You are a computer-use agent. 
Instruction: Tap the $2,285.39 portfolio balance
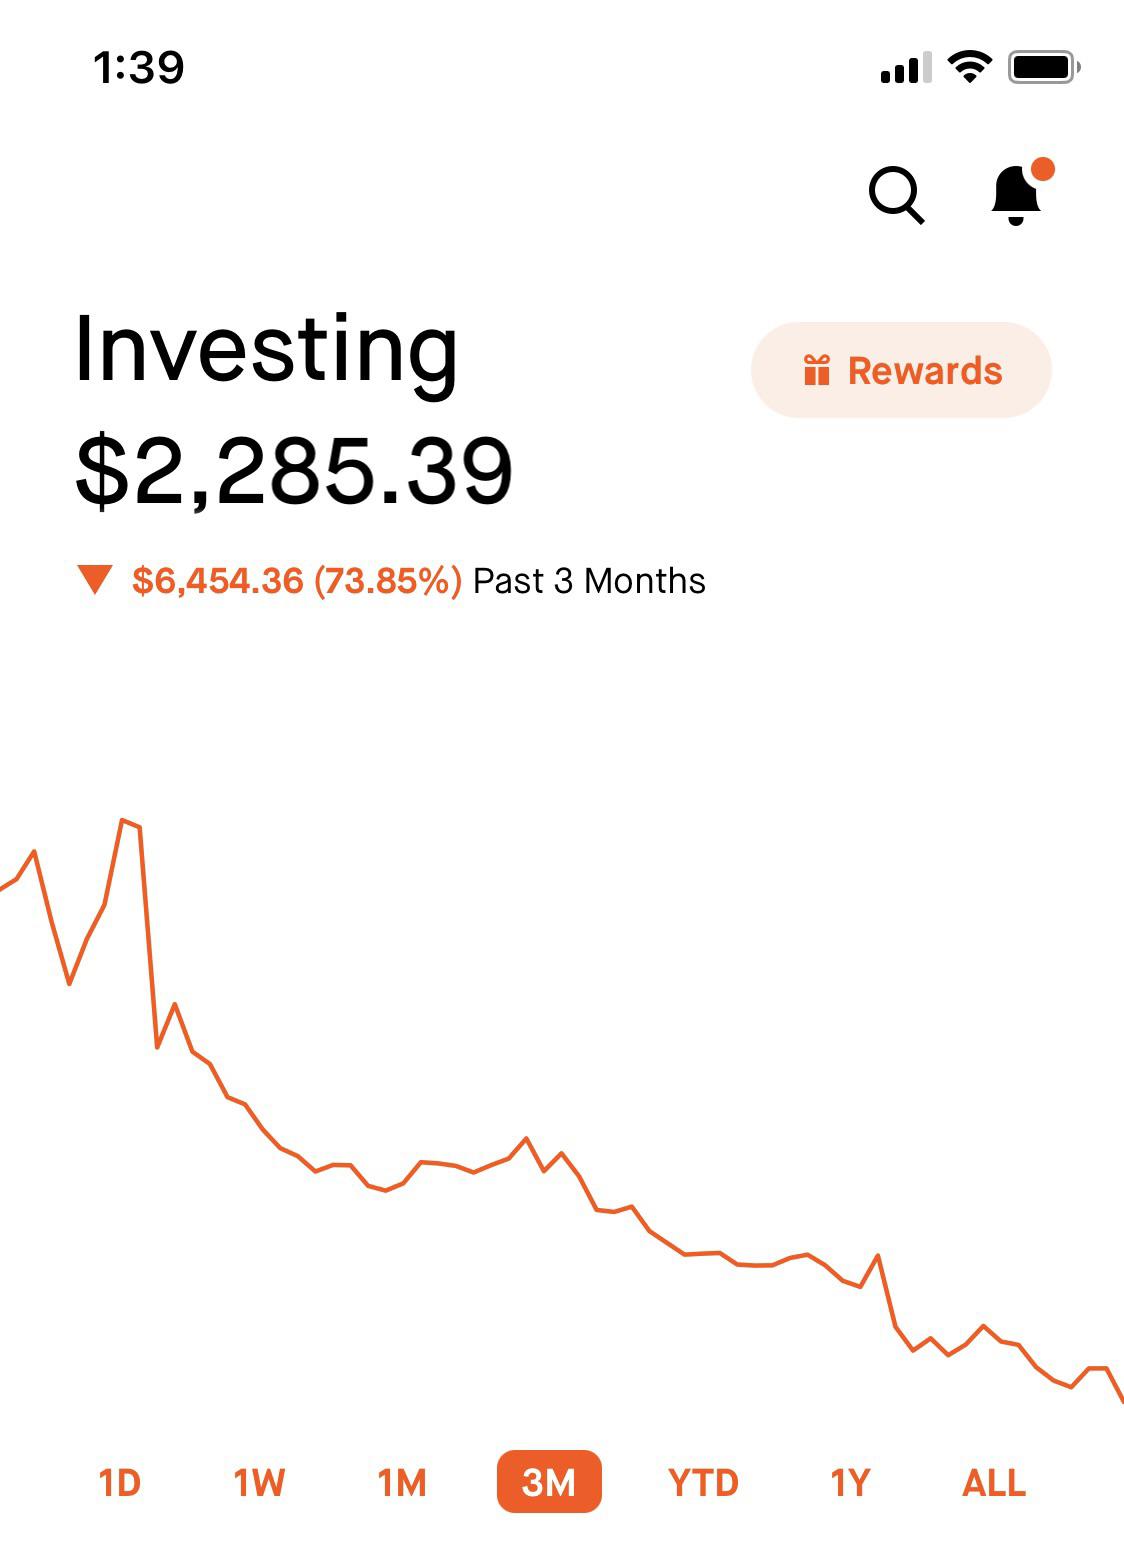point(294,471)
